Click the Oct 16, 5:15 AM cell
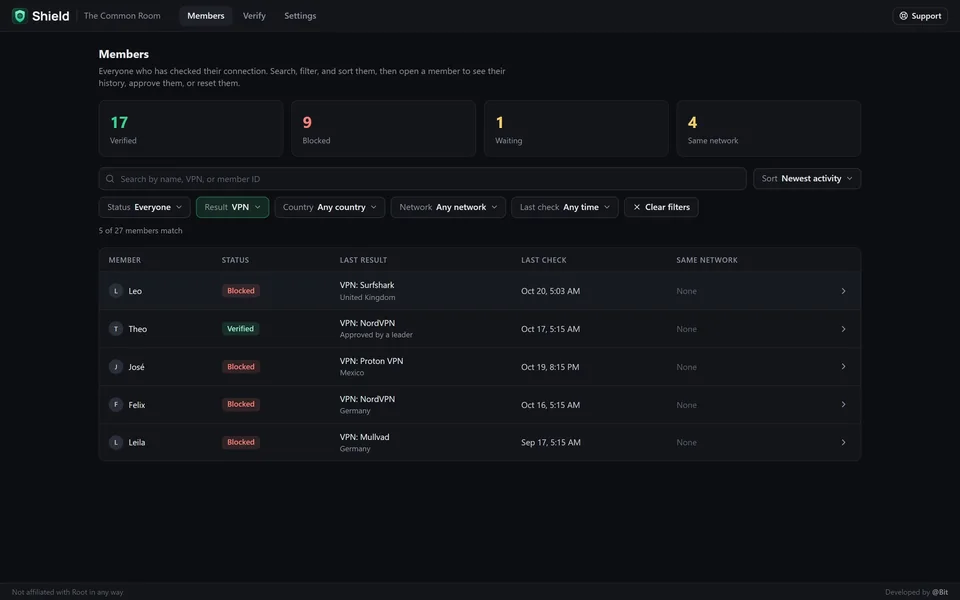 tap(550, 405)
